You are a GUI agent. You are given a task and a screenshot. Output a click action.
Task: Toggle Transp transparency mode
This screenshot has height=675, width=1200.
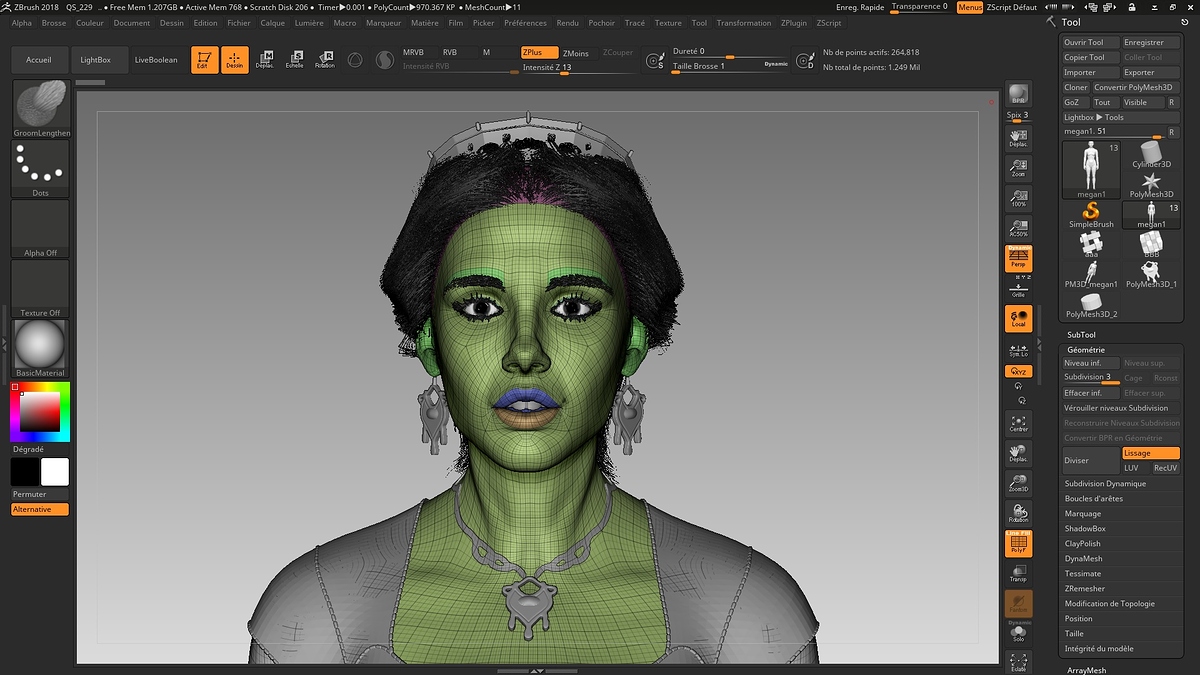(x=1018, y=574)
